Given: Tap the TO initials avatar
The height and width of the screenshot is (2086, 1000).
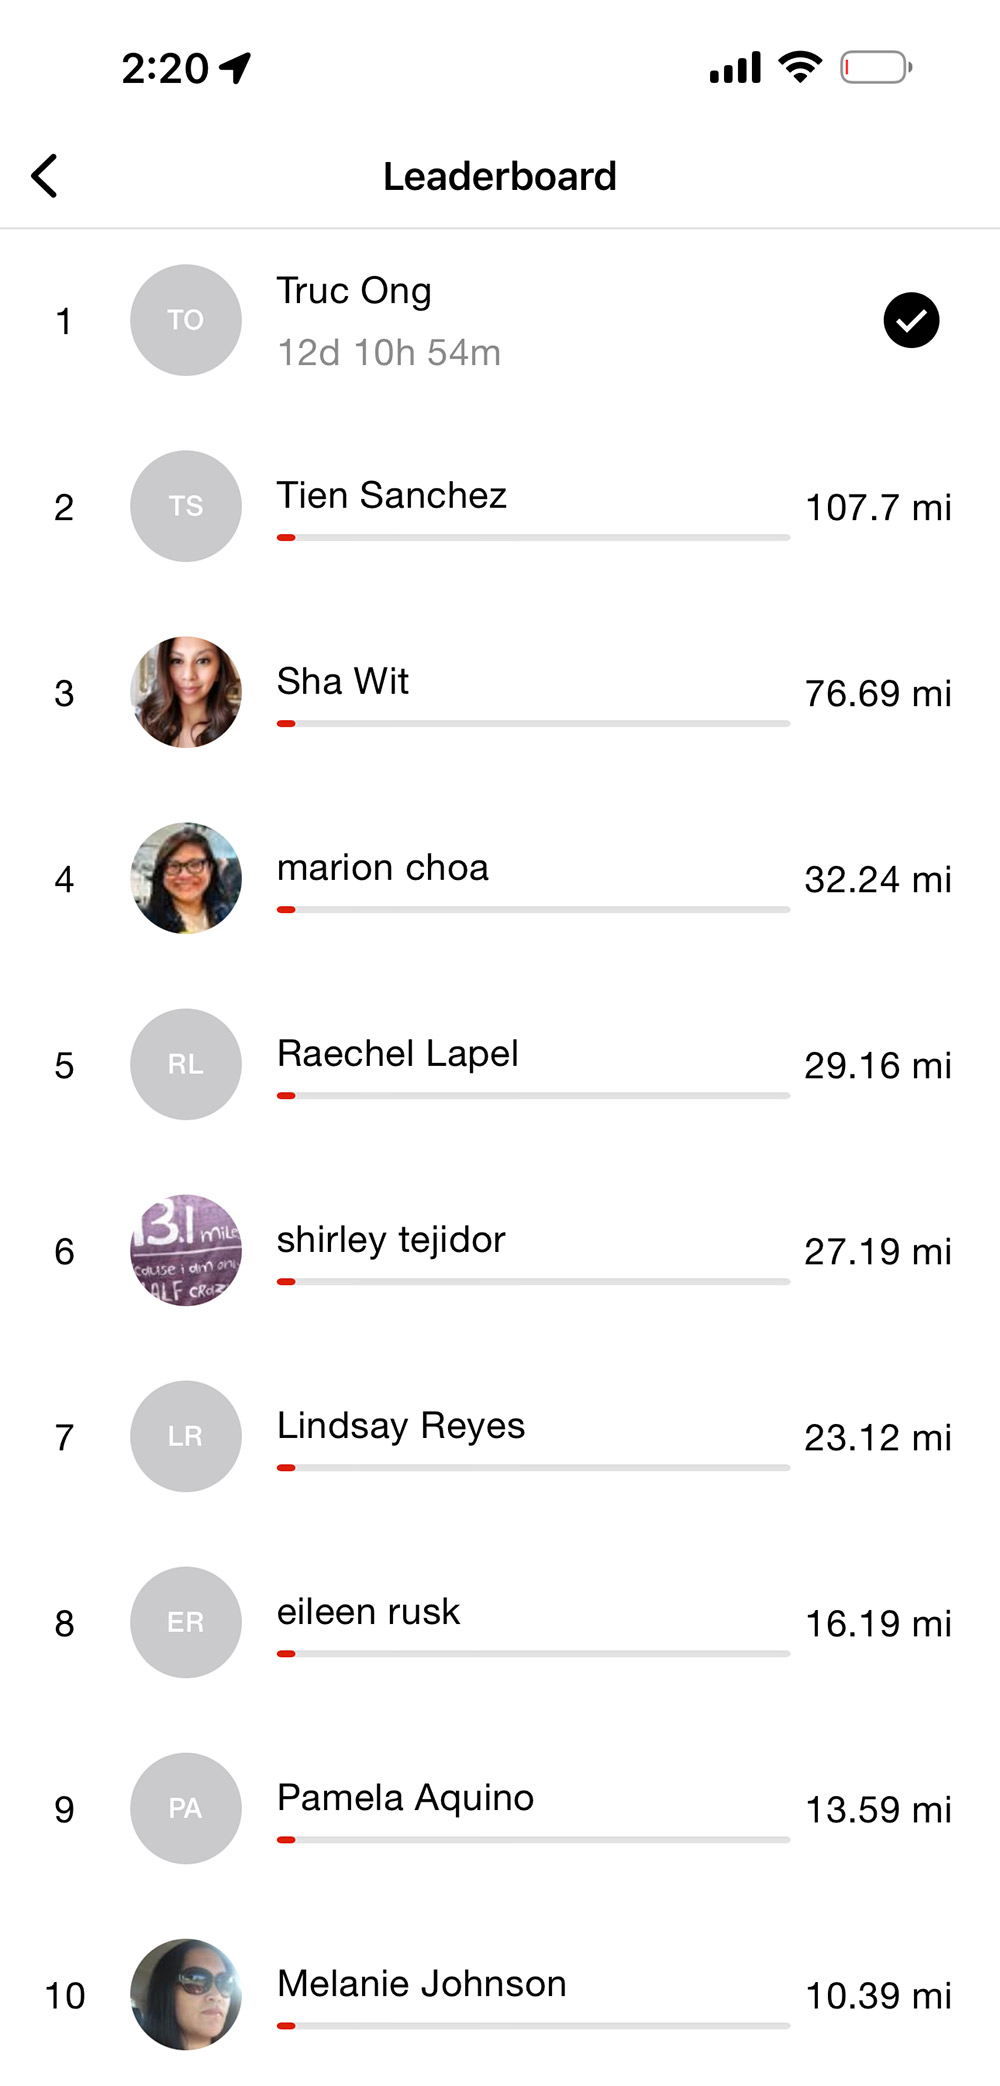Looking at the screenshot, I should [x=186, y=320].
